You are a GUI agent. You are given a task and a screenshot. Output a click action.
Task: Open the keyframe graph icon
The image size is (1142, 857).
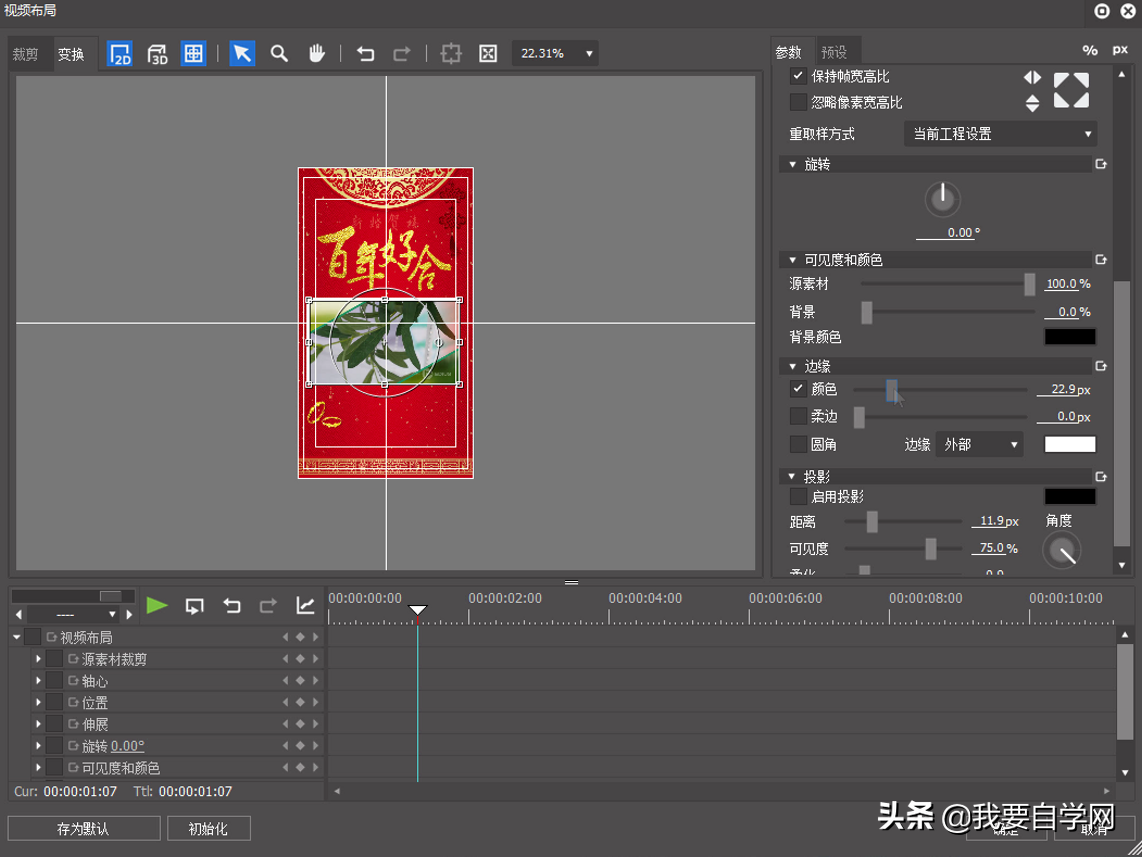[305, 605]
